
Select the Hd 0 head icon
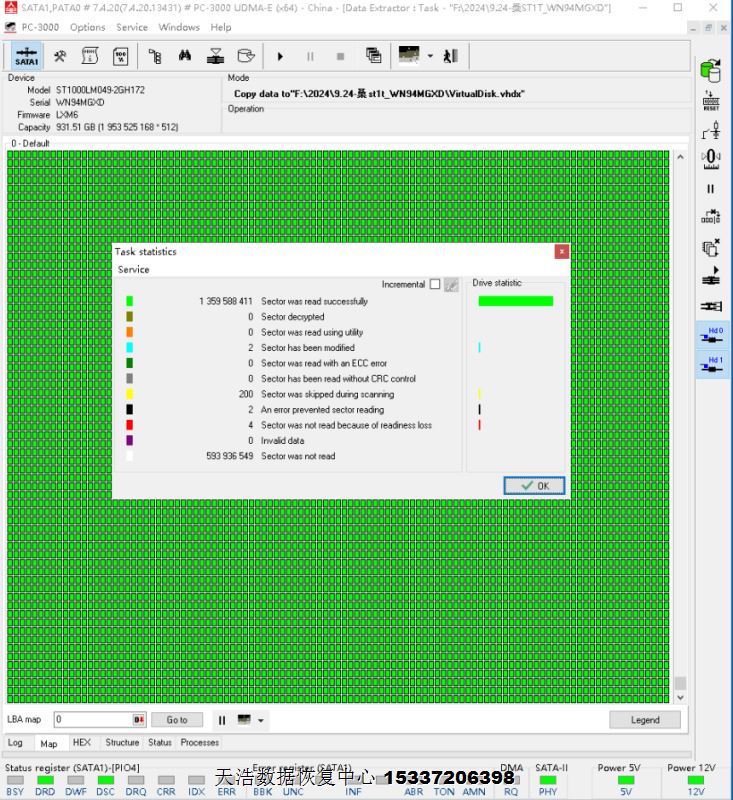pos(713,335)
